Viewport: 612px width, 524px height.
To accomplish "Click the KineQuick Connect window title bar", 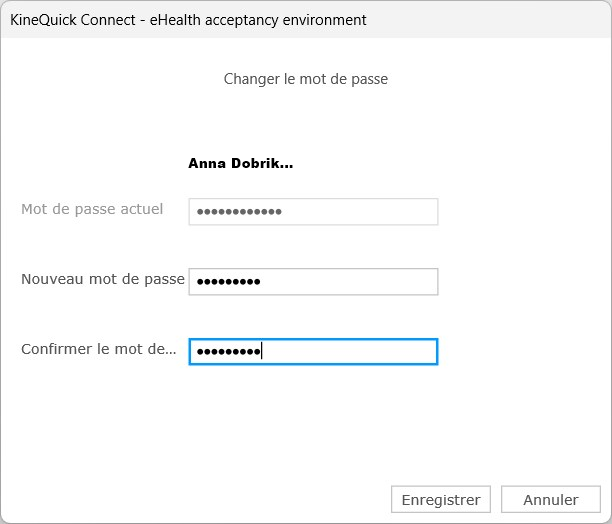I will [306, 20].
